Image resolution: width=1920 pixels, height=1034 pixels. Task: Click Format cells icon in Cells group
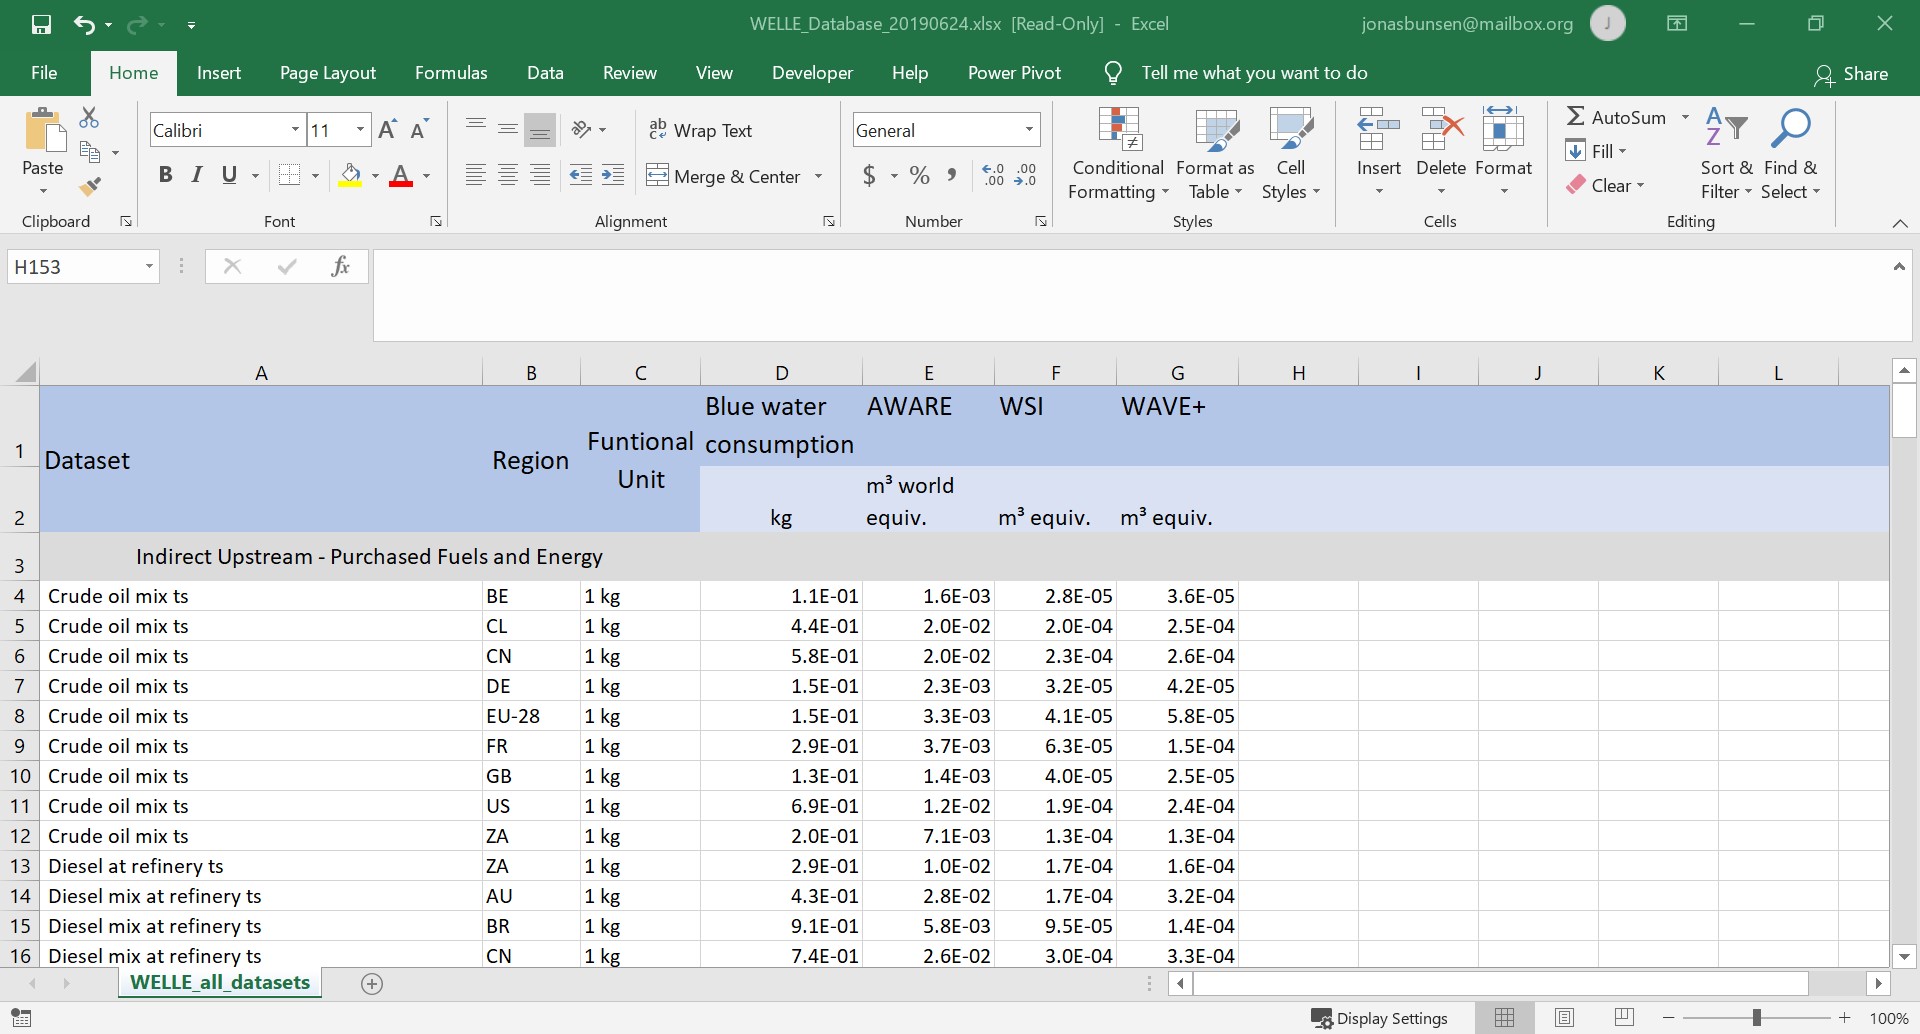tap(1503, 130)
